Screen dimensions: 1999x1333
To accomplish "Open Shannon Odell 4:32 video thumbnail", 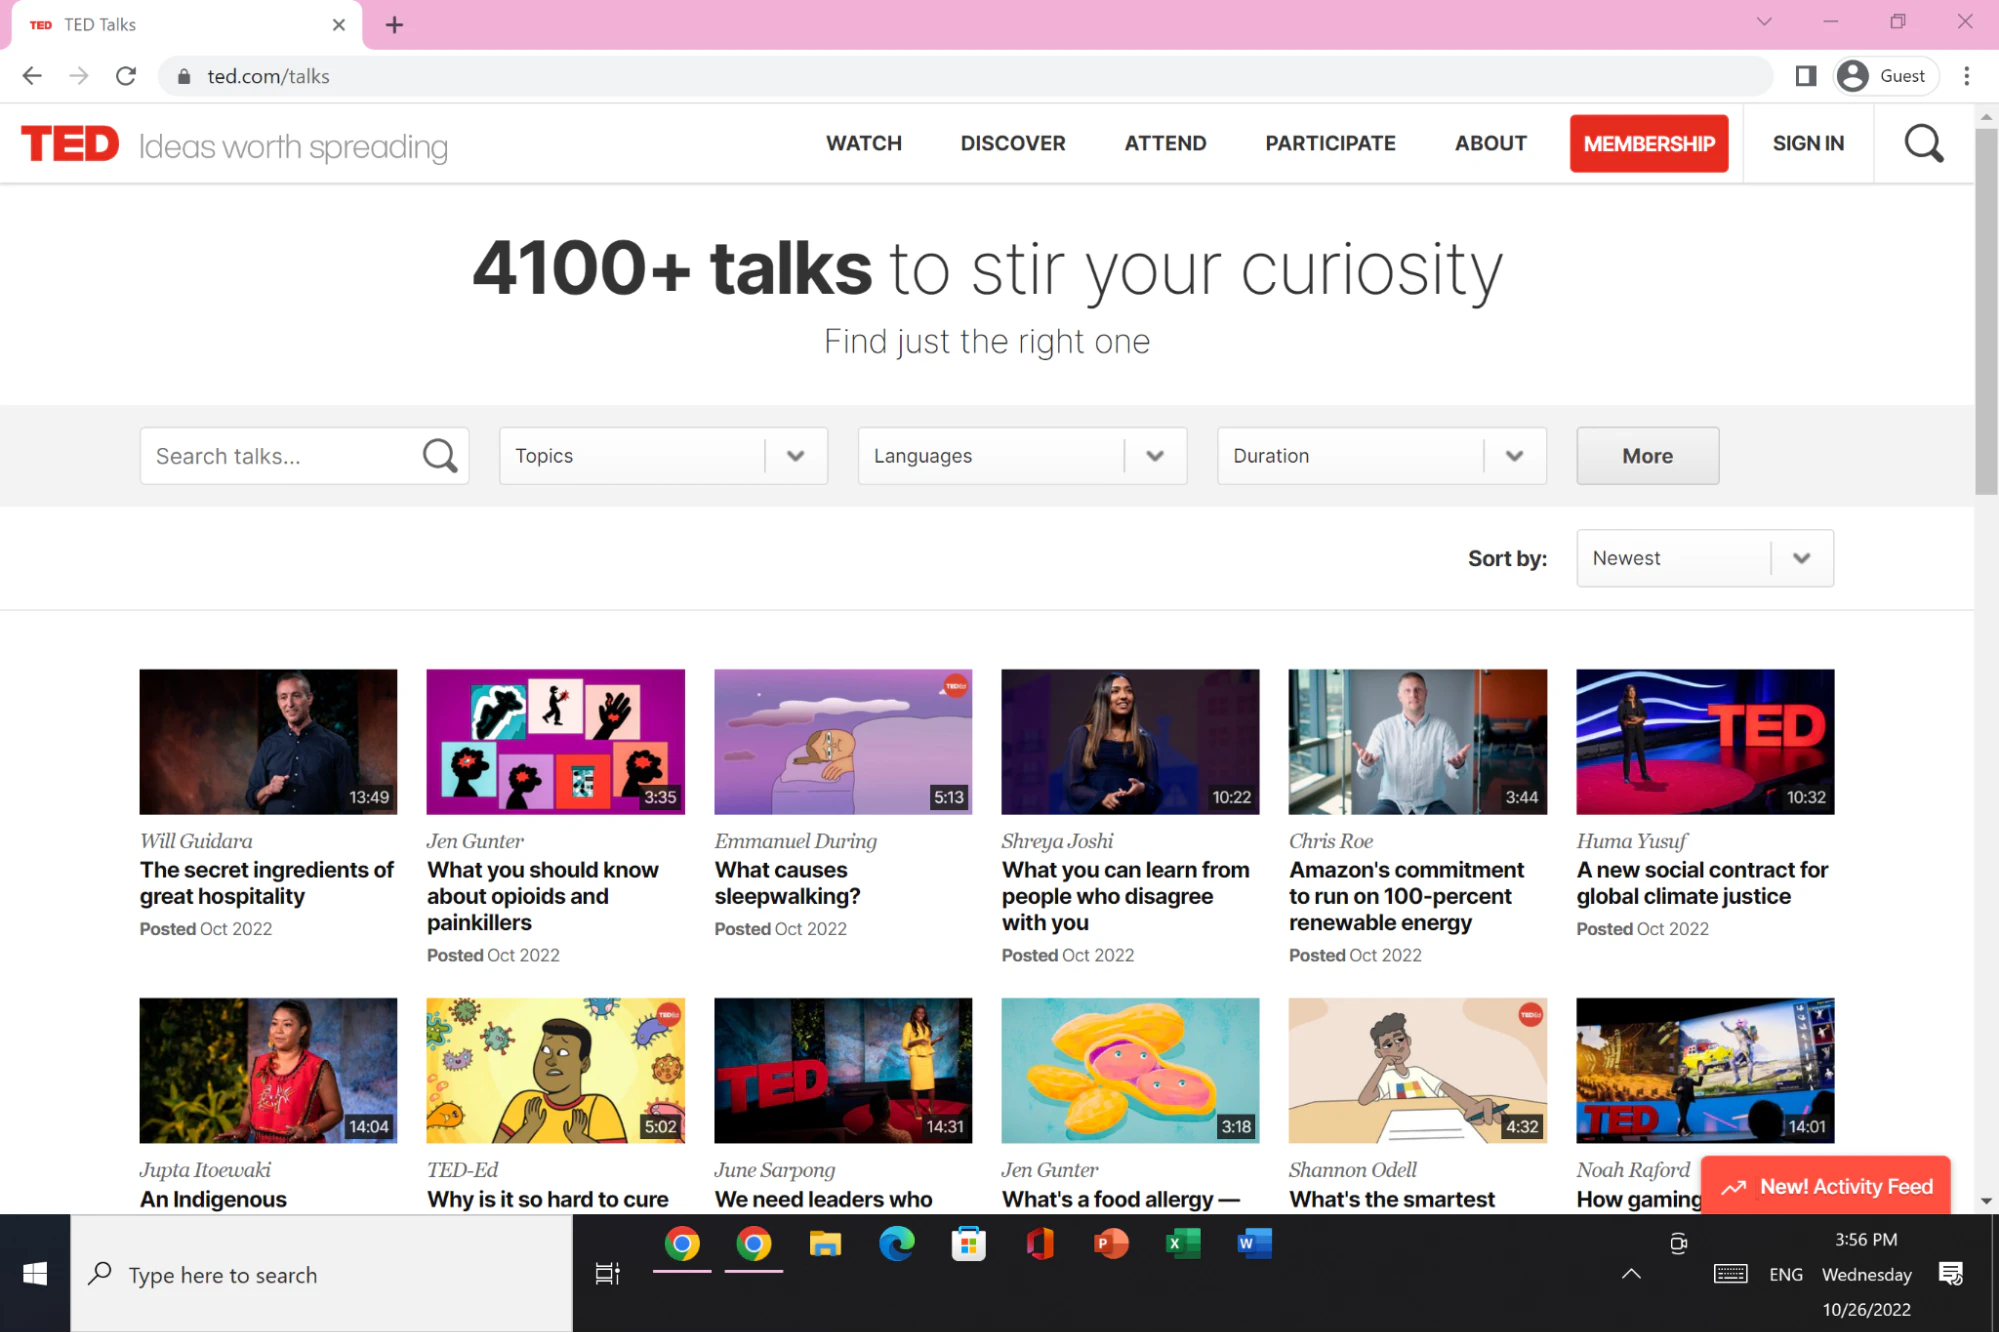I will pyautogui.click(x=1417, y=1070).
